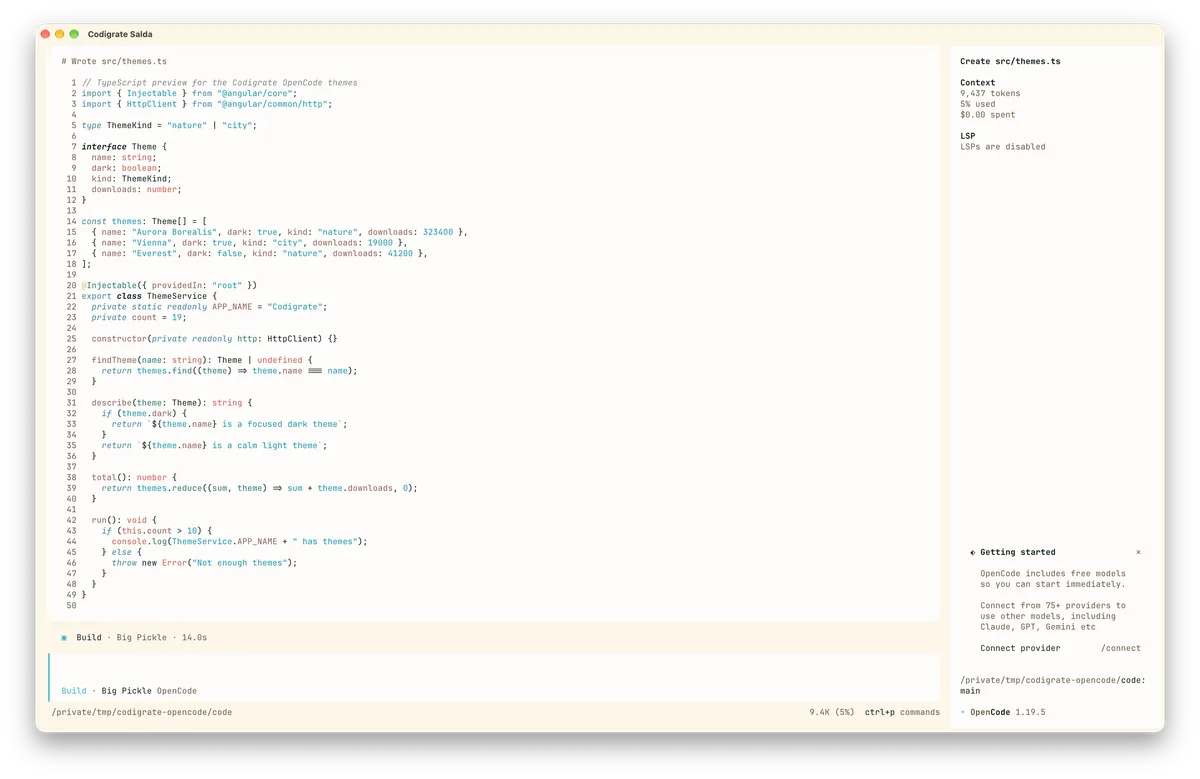Click the "private count = 19;" line
1200x779 pixels.
pyautogui.click(x=138, y=317)
